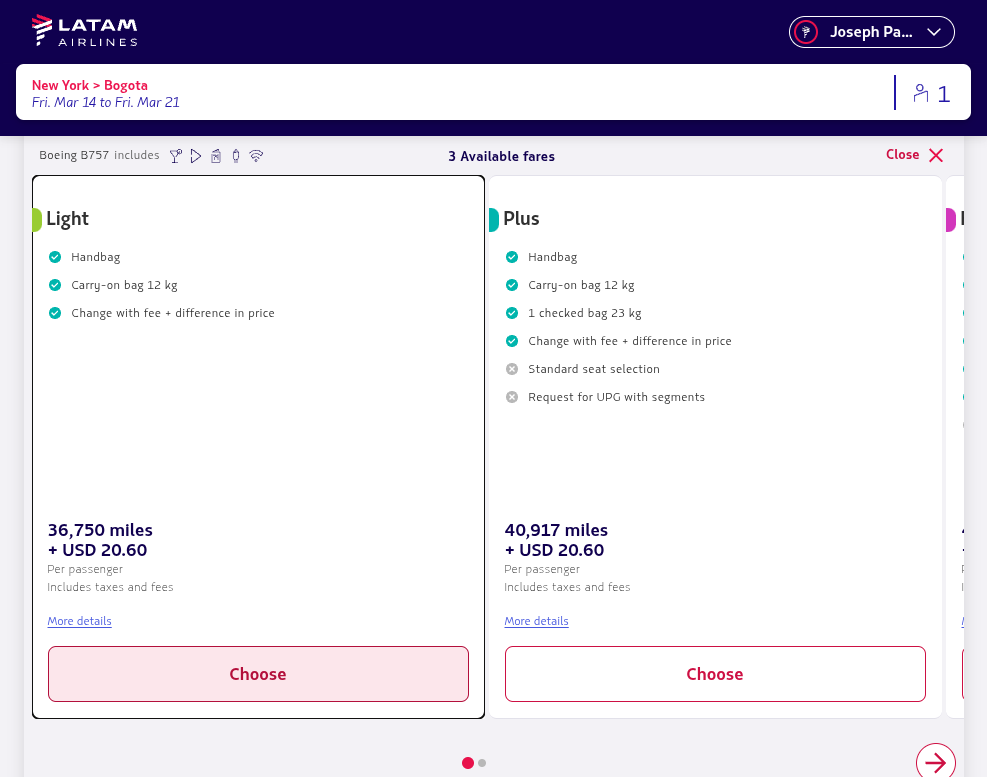
Task: Click the LATAM Airlines logo
Action: coord(84,31)
